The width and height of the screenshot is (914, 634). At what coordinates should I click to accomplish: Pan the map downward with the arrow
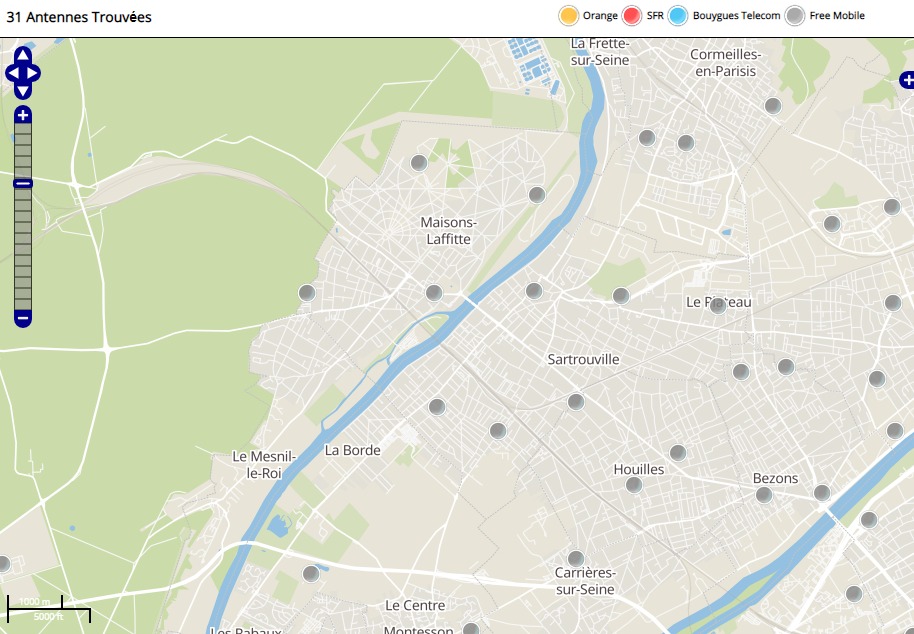click(22, 91)
